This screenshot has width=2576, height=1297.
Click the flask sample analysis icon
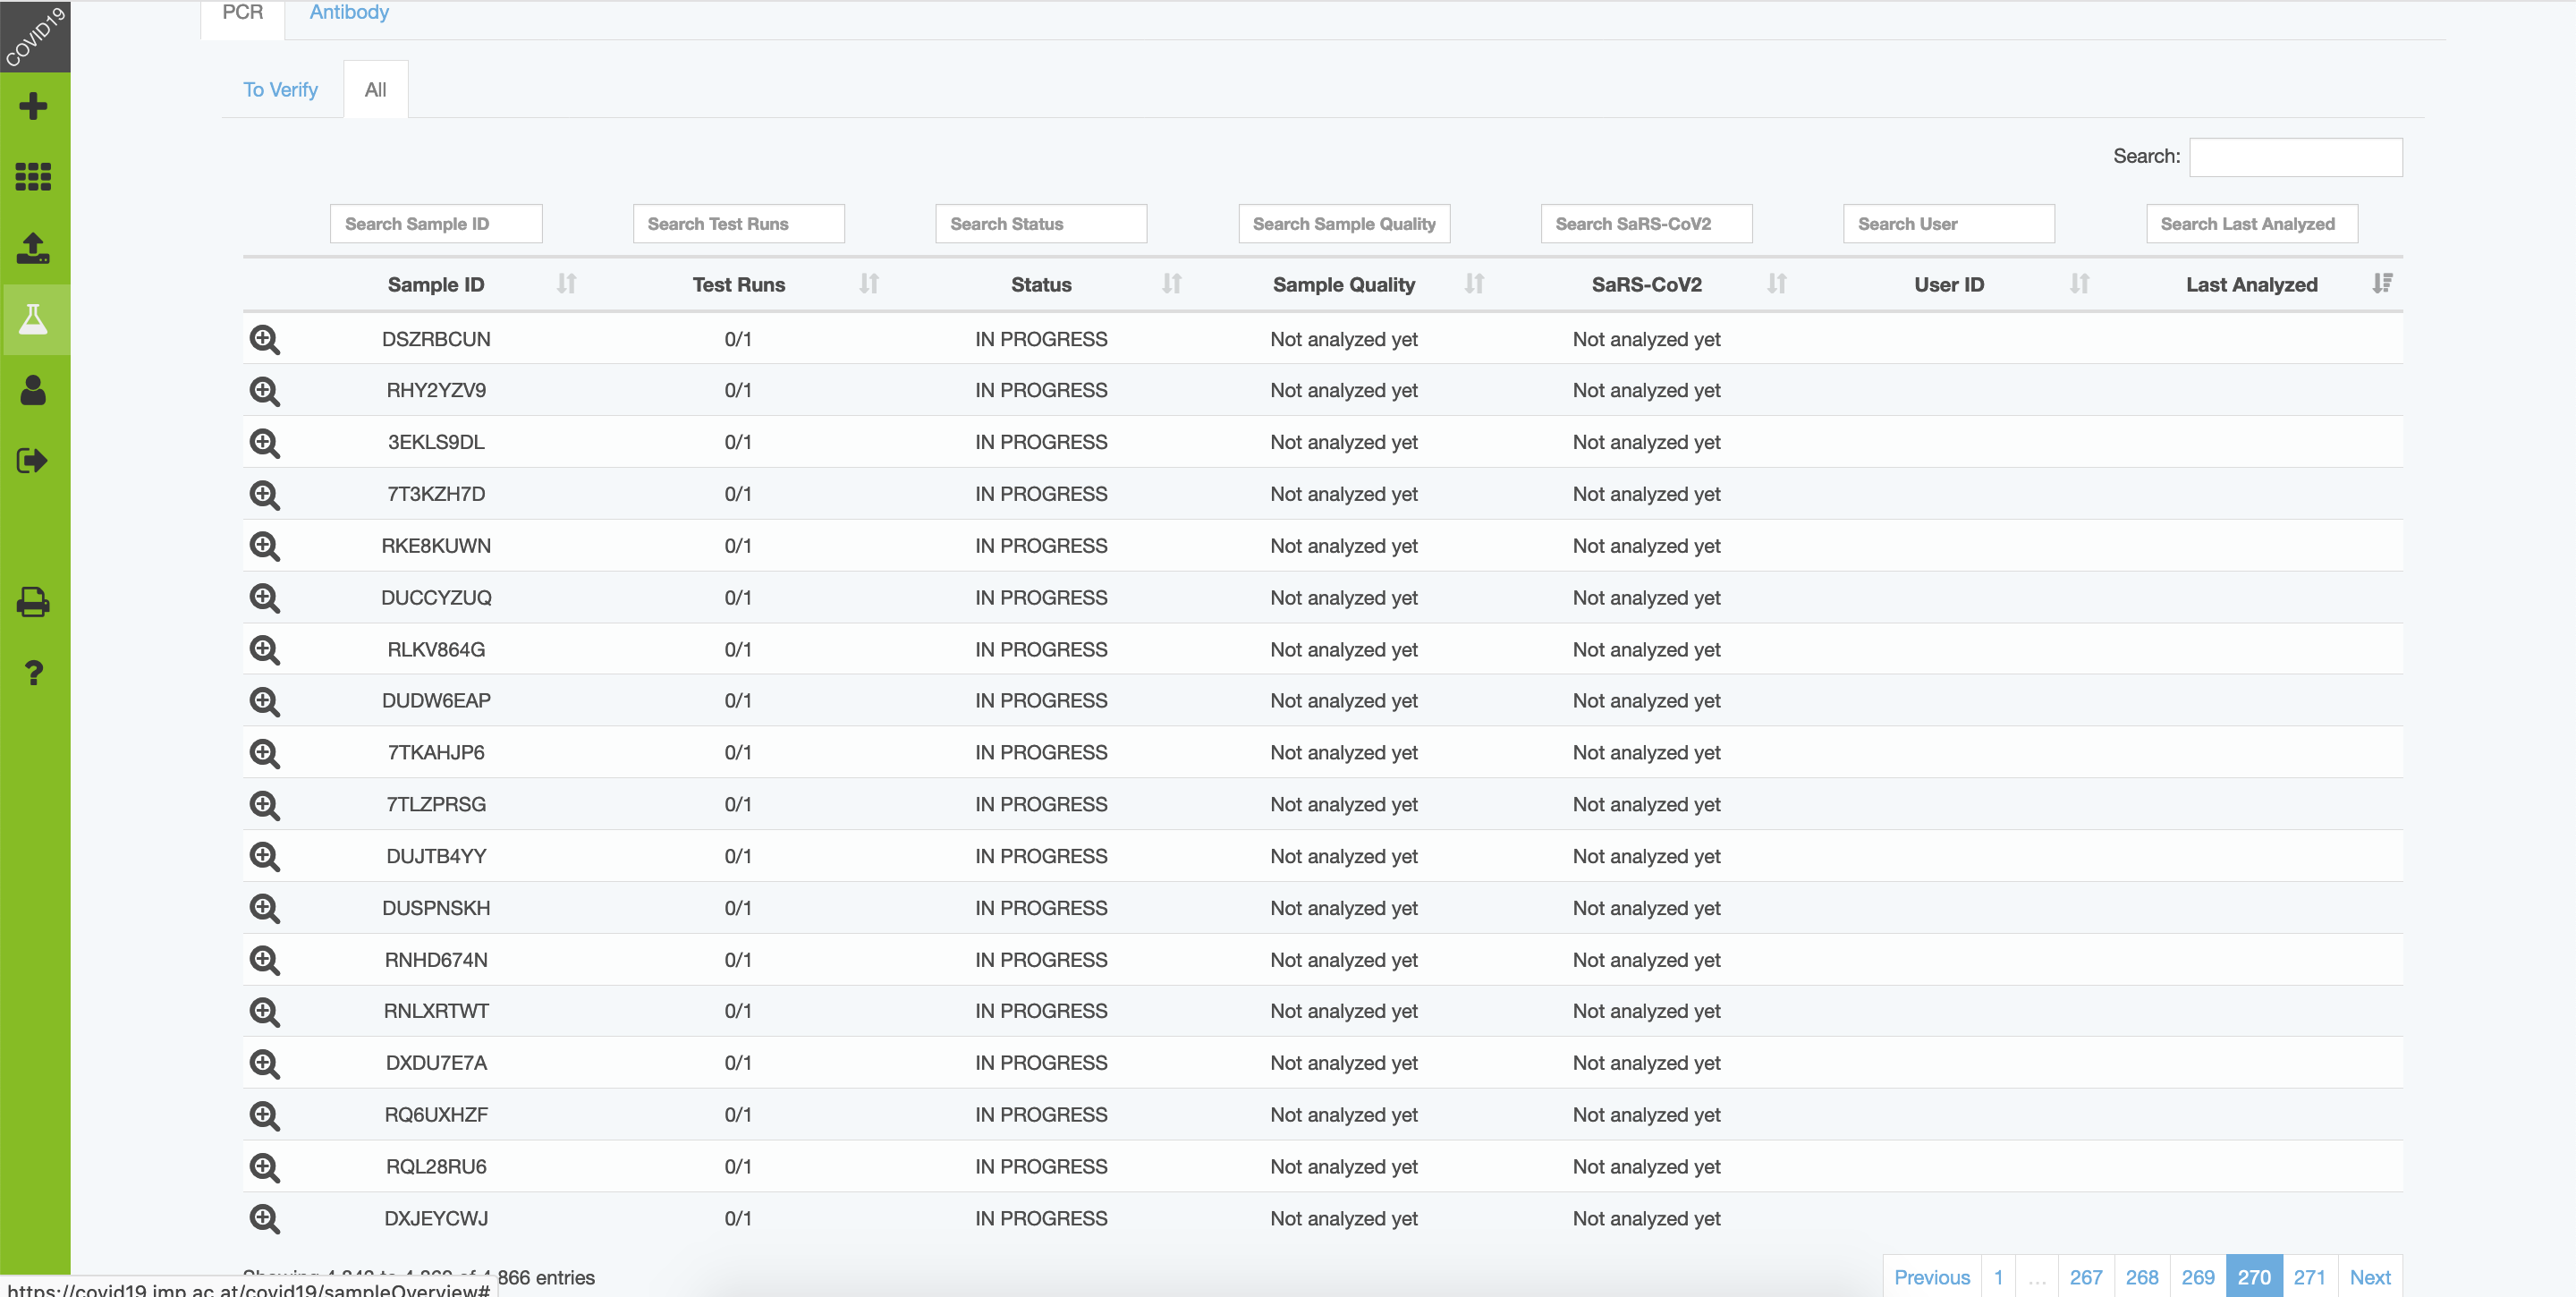point(34,319)
